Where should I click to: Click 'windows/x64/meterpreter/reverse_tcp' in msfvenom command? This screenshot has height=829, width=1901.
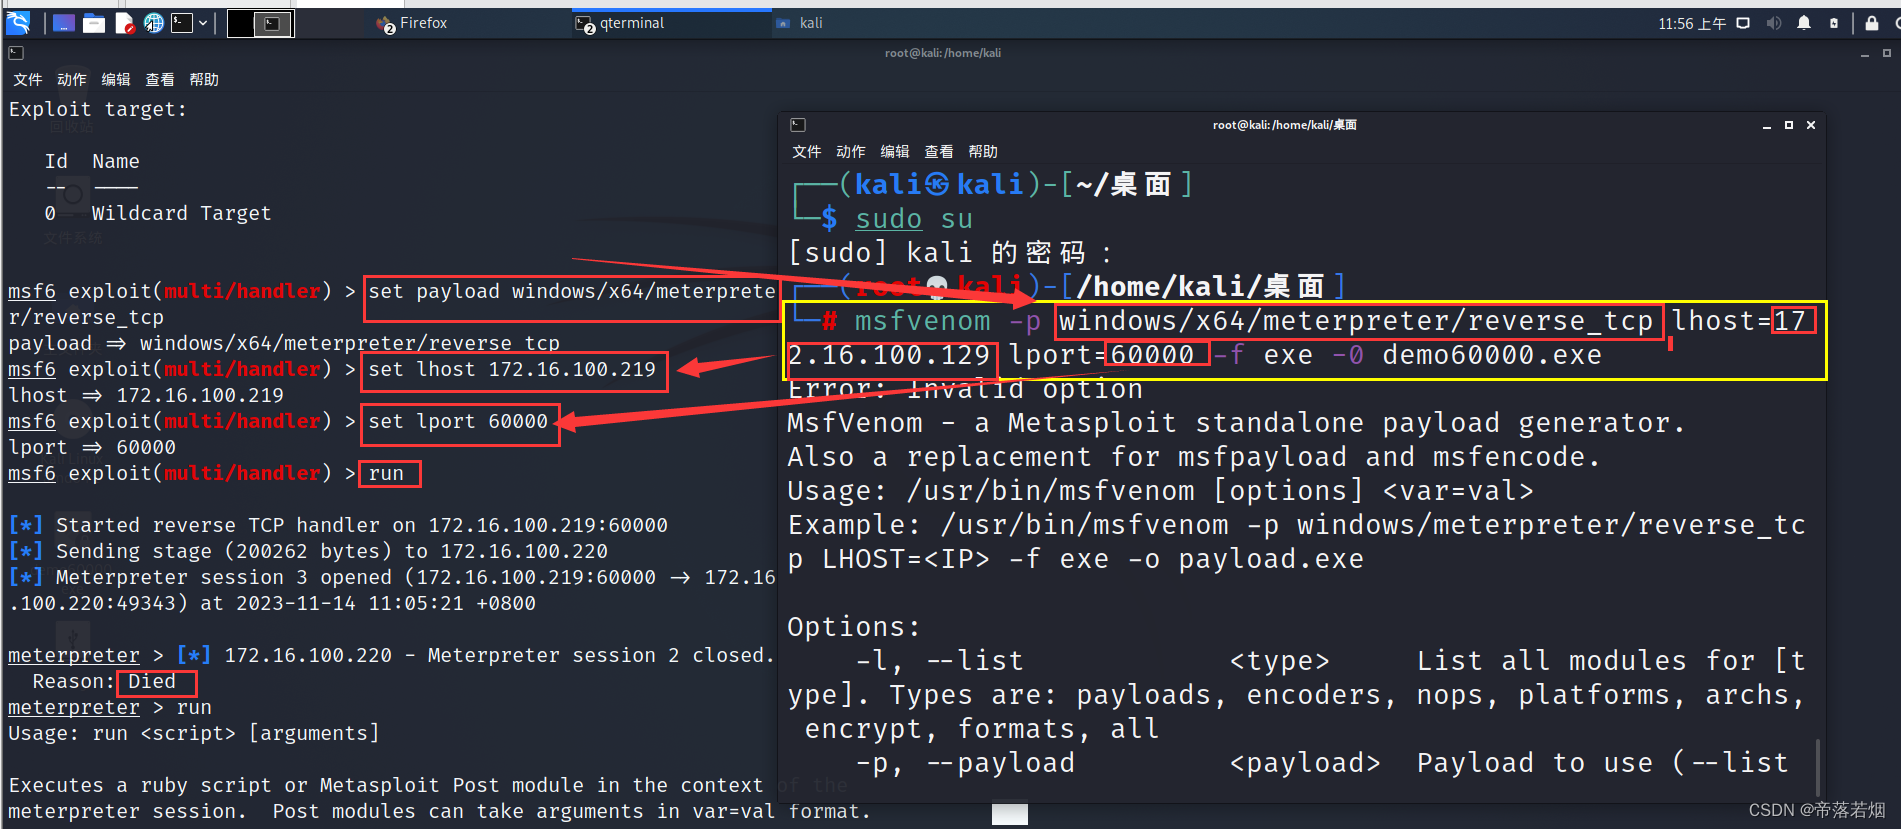click(x=1356, y=321)
